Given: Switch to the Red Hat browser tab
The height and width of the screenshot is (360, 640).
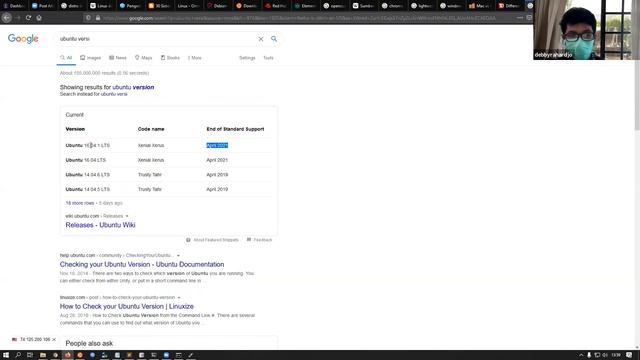Looking at the screenshot, I should [276, 6].
